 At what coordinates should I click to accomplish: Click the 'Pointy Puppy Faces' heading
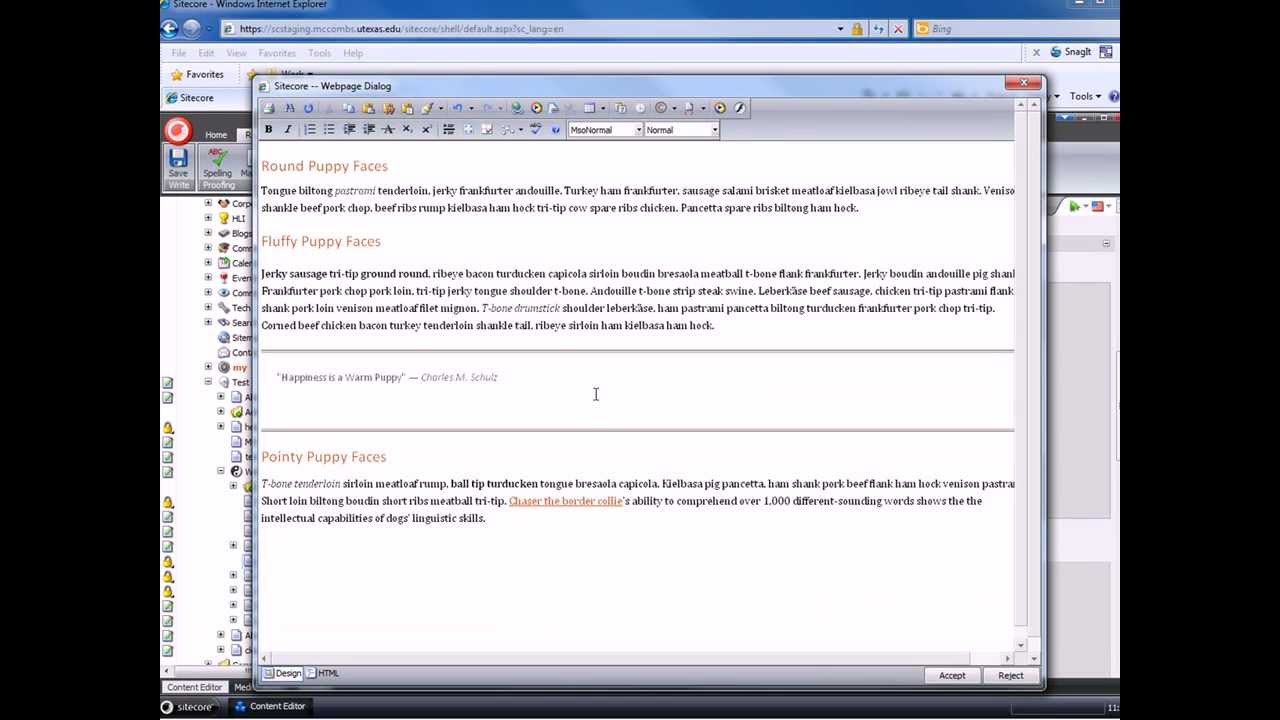click(323, 457)
